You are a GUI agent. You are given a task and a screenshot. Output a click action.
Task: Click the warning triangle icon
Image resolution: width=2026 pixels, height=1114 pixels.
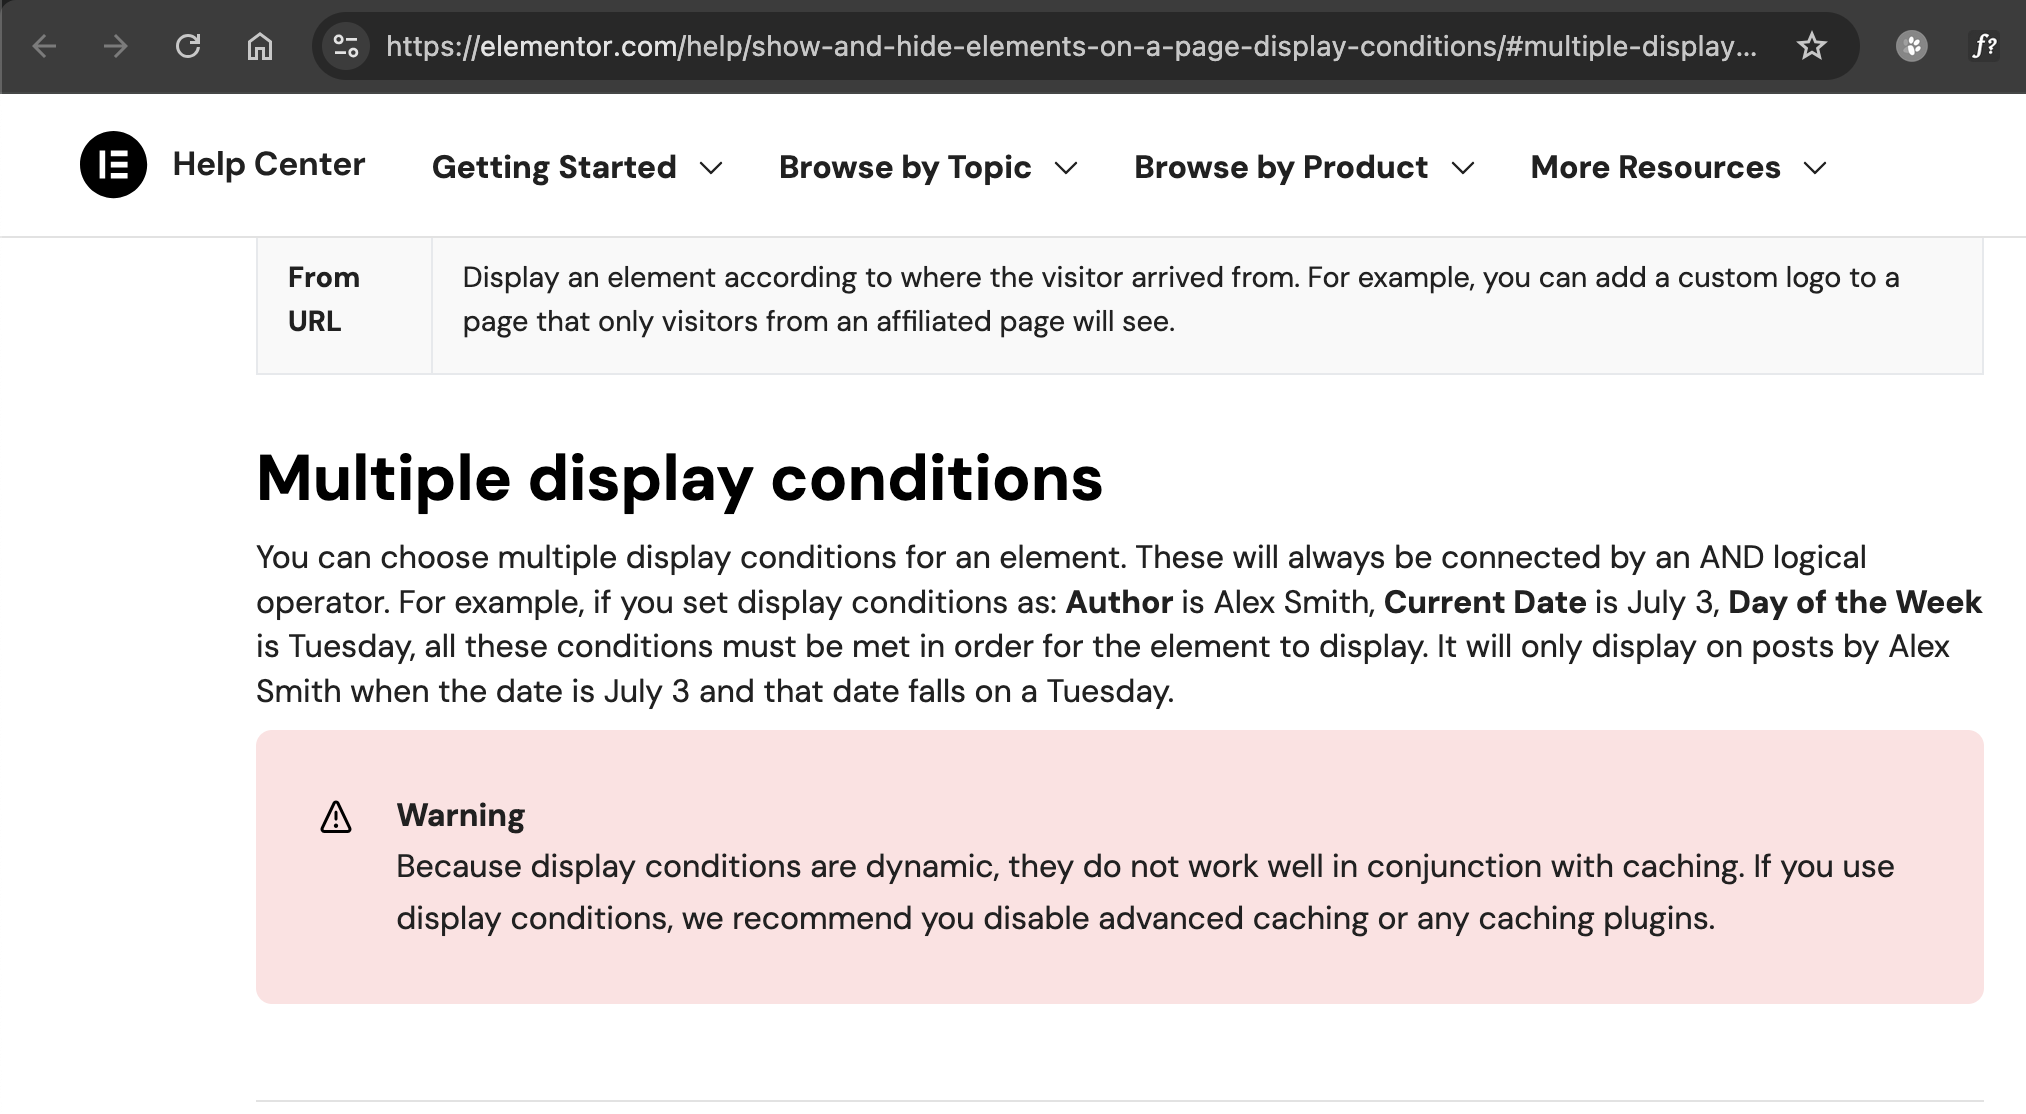pyautogui.click(x=336, y=818)
